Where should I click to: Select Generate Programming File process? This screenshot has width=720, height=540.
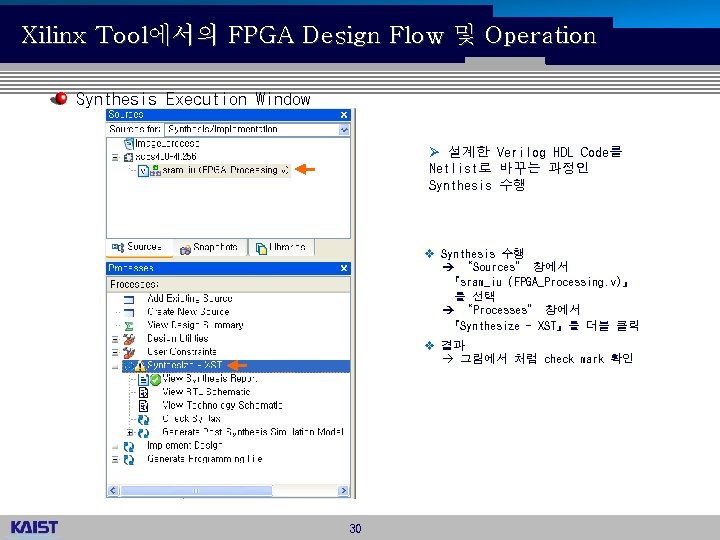(205, 459)
